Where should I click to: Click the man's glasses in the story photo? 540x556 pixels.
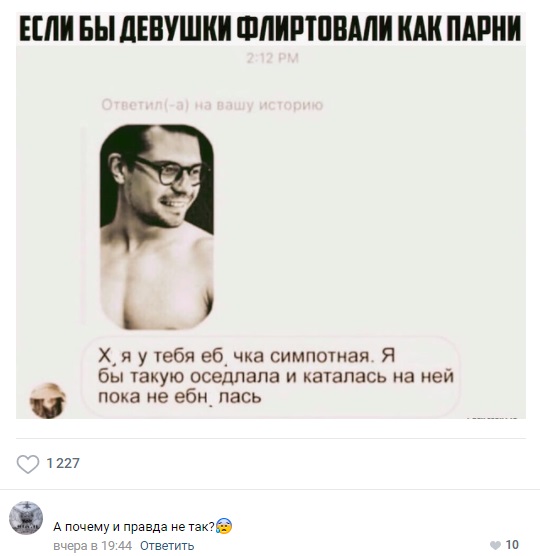[x=173, y=171]
